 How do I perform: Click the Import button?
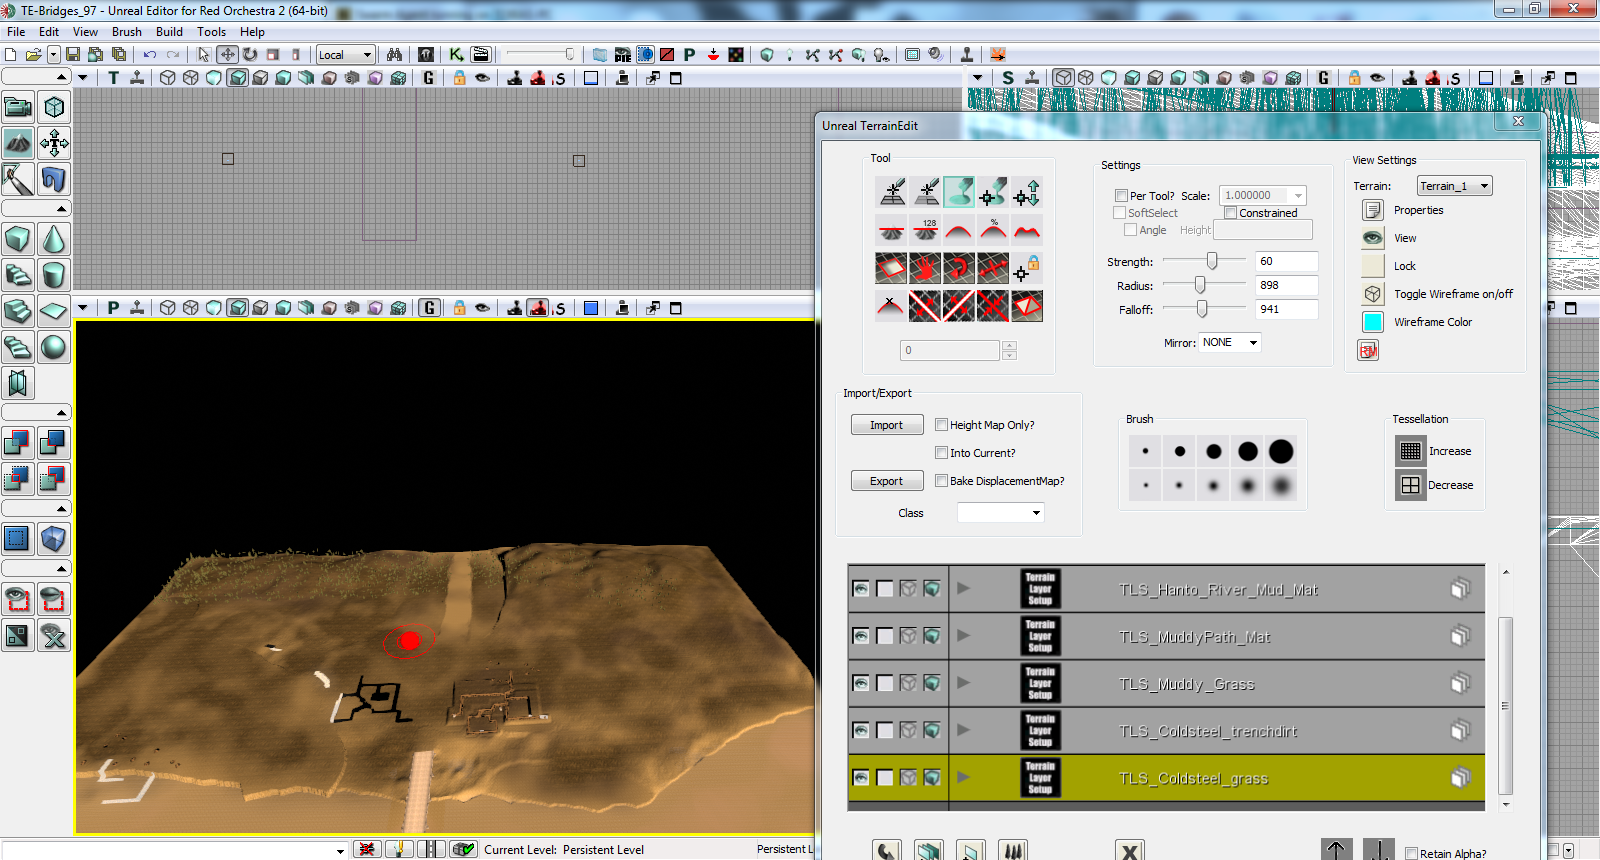(x=887, y=425)
